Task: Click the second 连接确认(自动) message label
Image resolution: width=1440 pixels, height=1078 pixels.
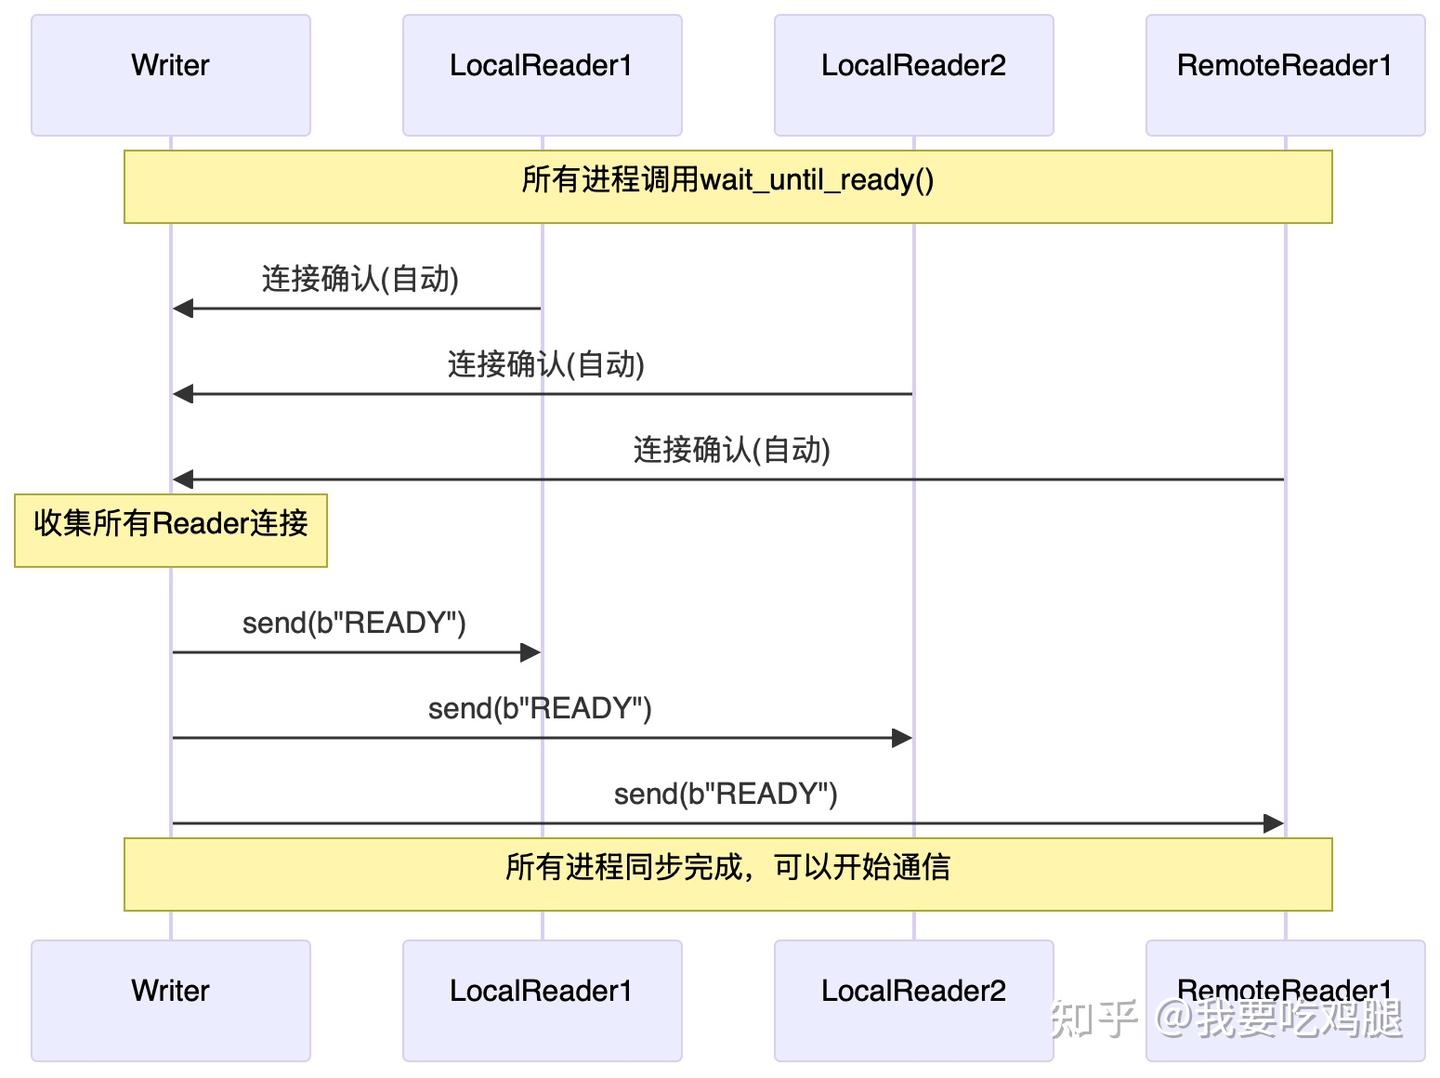Action: tap(543, 366)
